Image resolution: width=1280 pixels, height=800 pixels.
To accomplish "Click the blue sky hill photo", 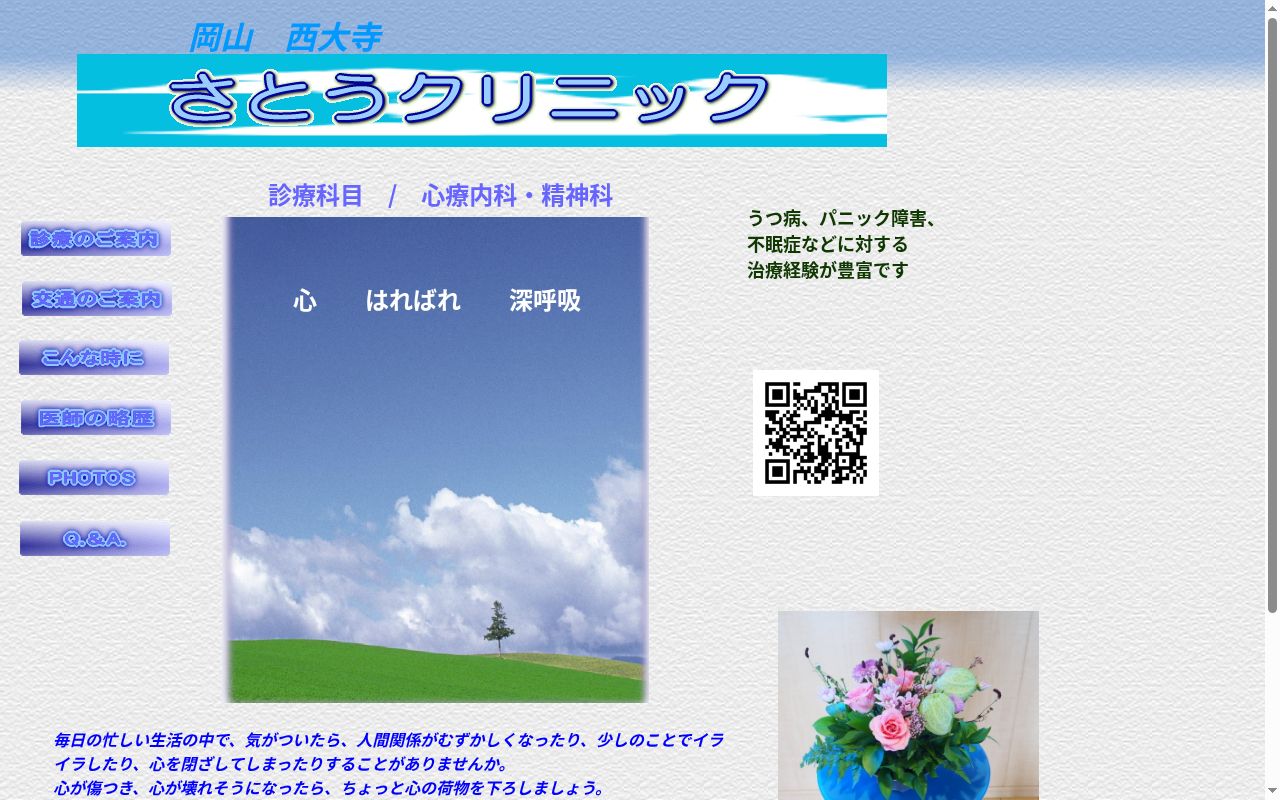I will coord(437,460).
